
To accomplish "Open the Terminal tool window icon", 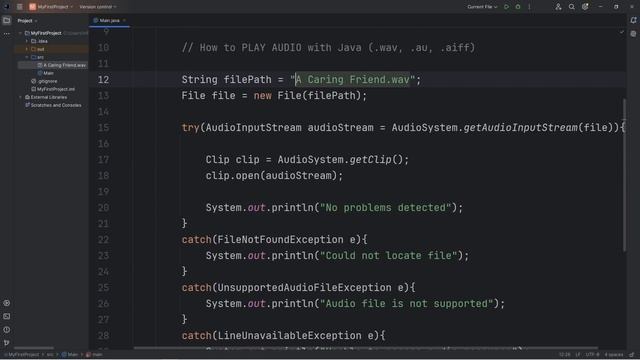I will 7,316.
